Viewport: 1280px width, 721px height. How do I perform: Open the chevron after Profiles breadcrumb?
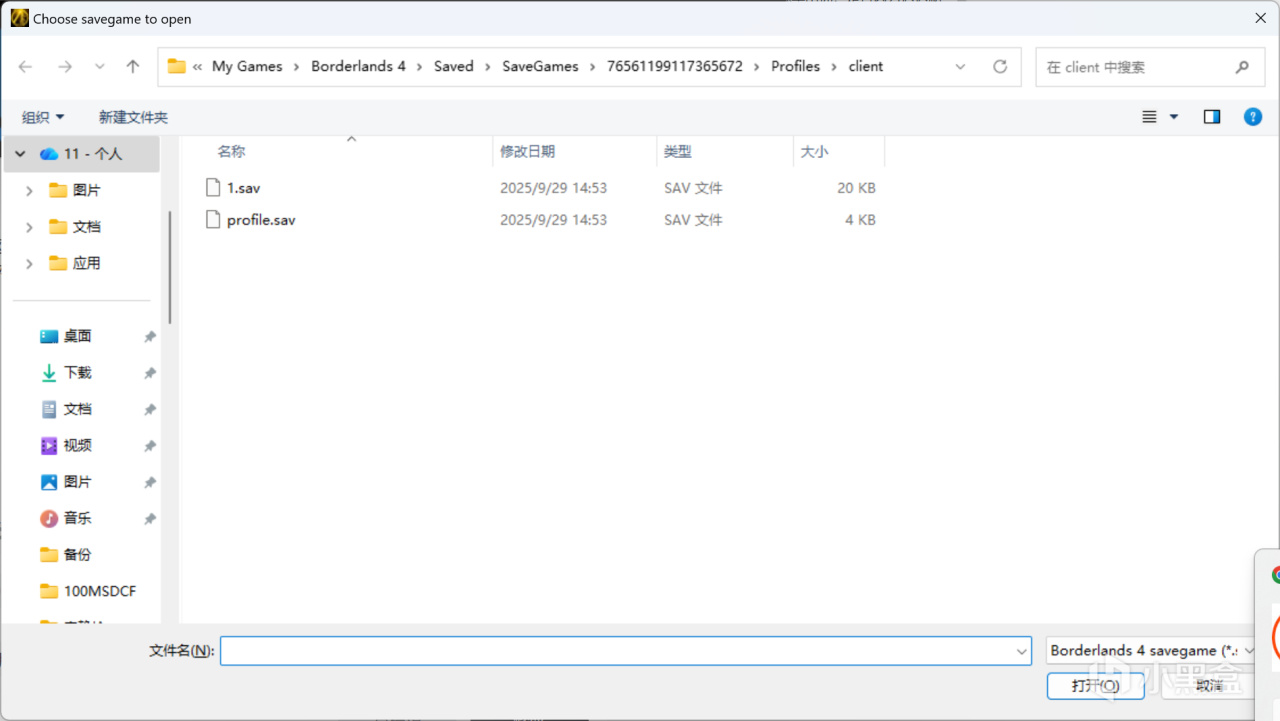coord(834,67)
